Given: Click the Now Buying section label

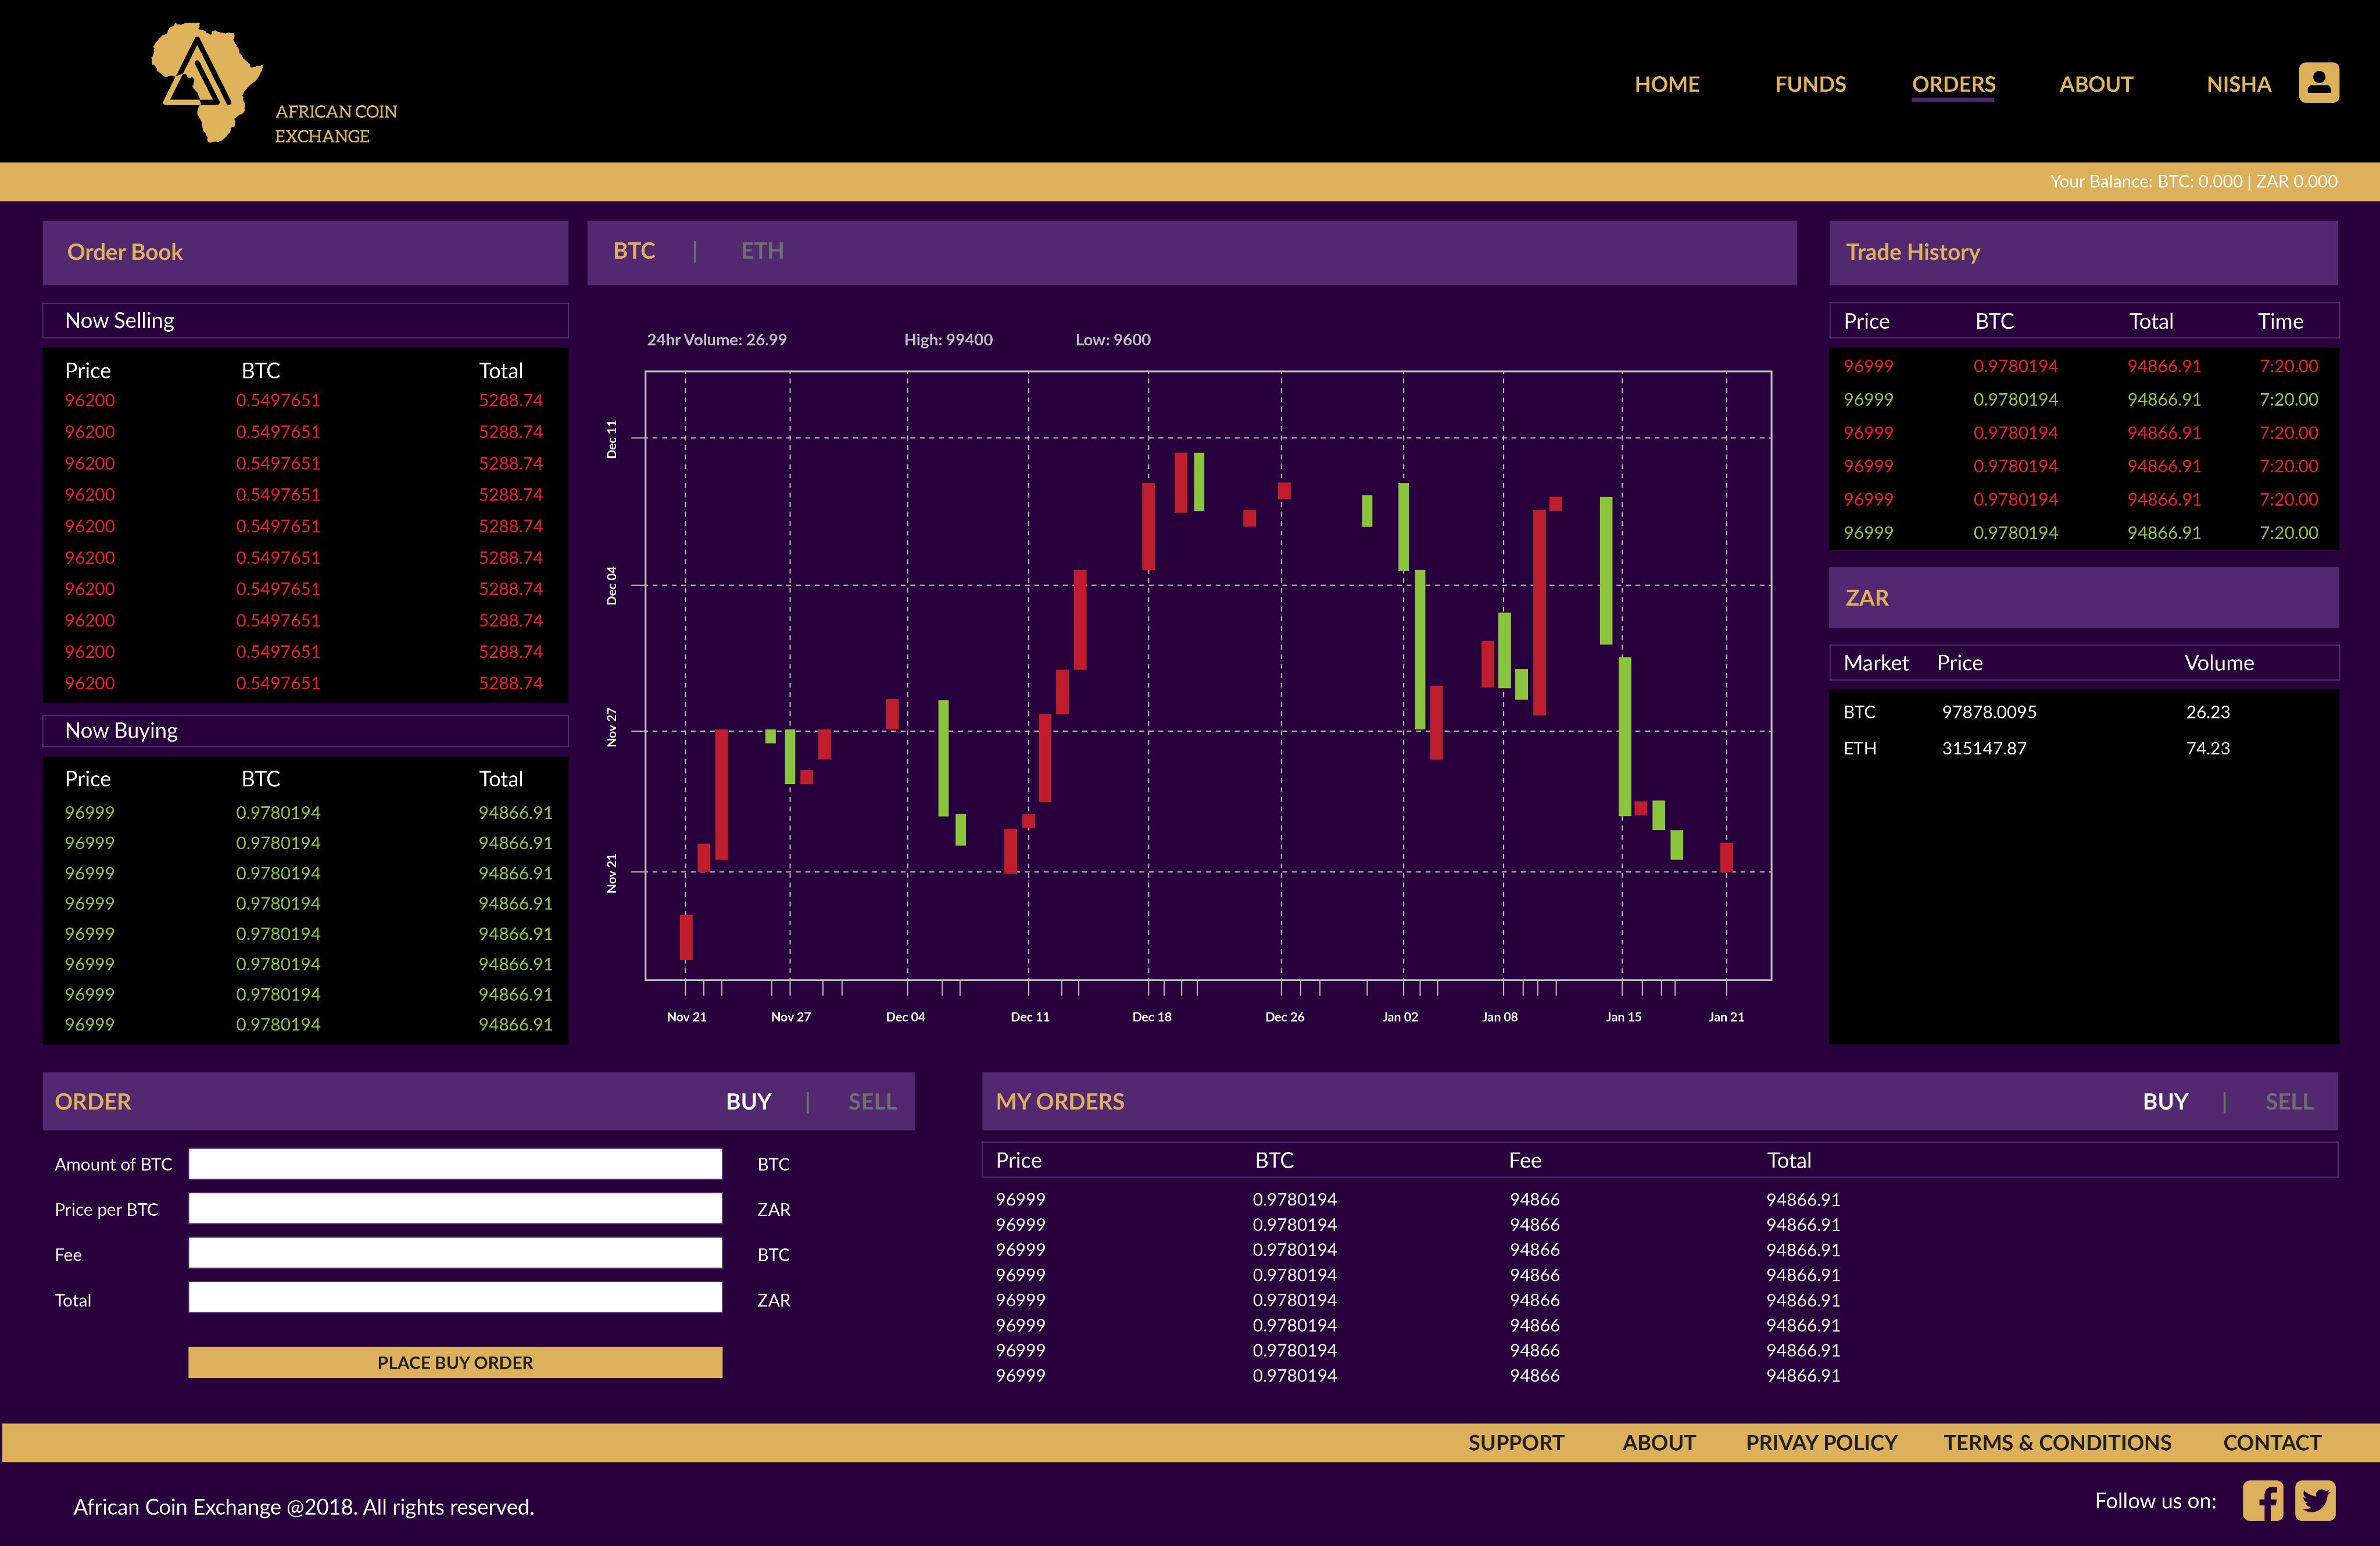Looking at the screenshot, I should [x=121, y=730].
